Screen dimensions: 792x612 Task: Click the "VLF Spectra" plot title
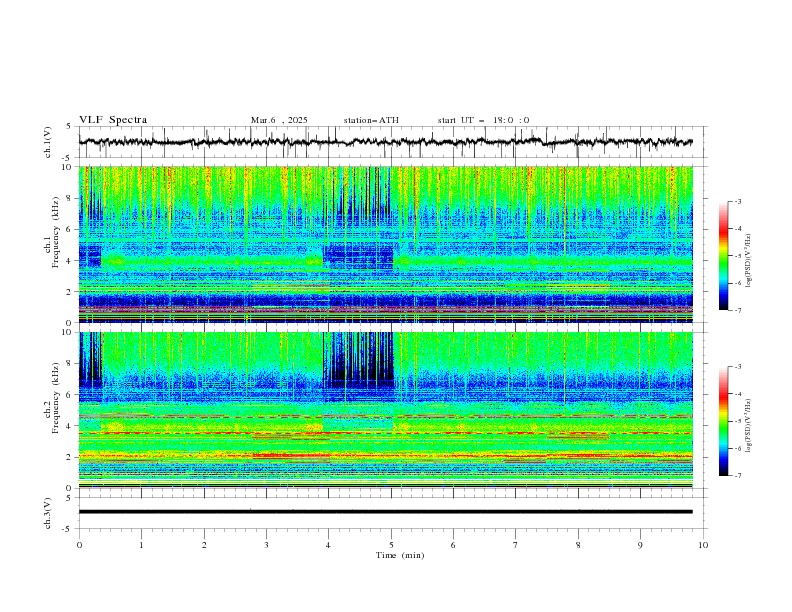click(113, 120)
